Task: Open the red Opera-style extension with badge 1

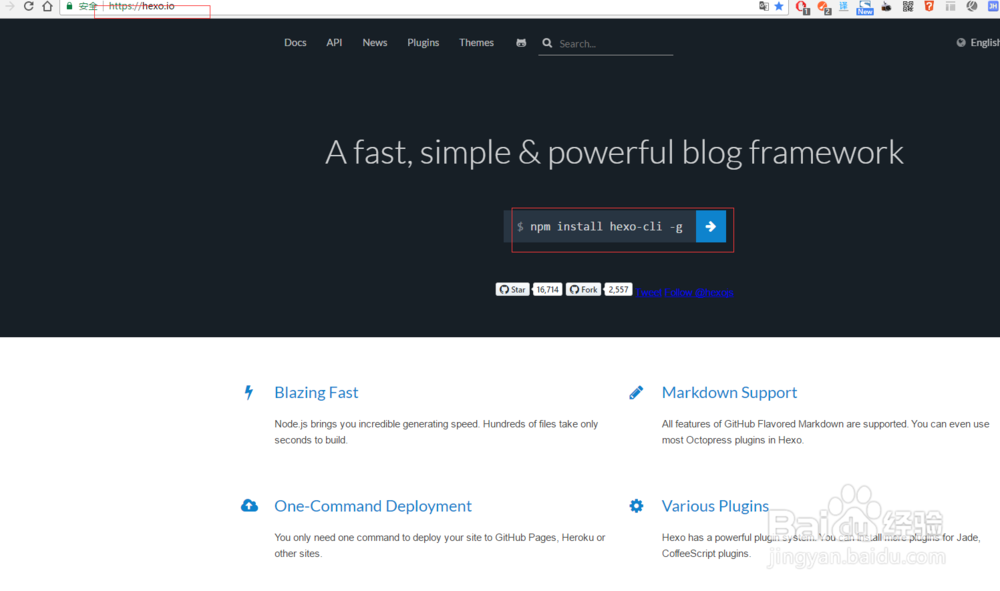Action: [x=802, y=7]
